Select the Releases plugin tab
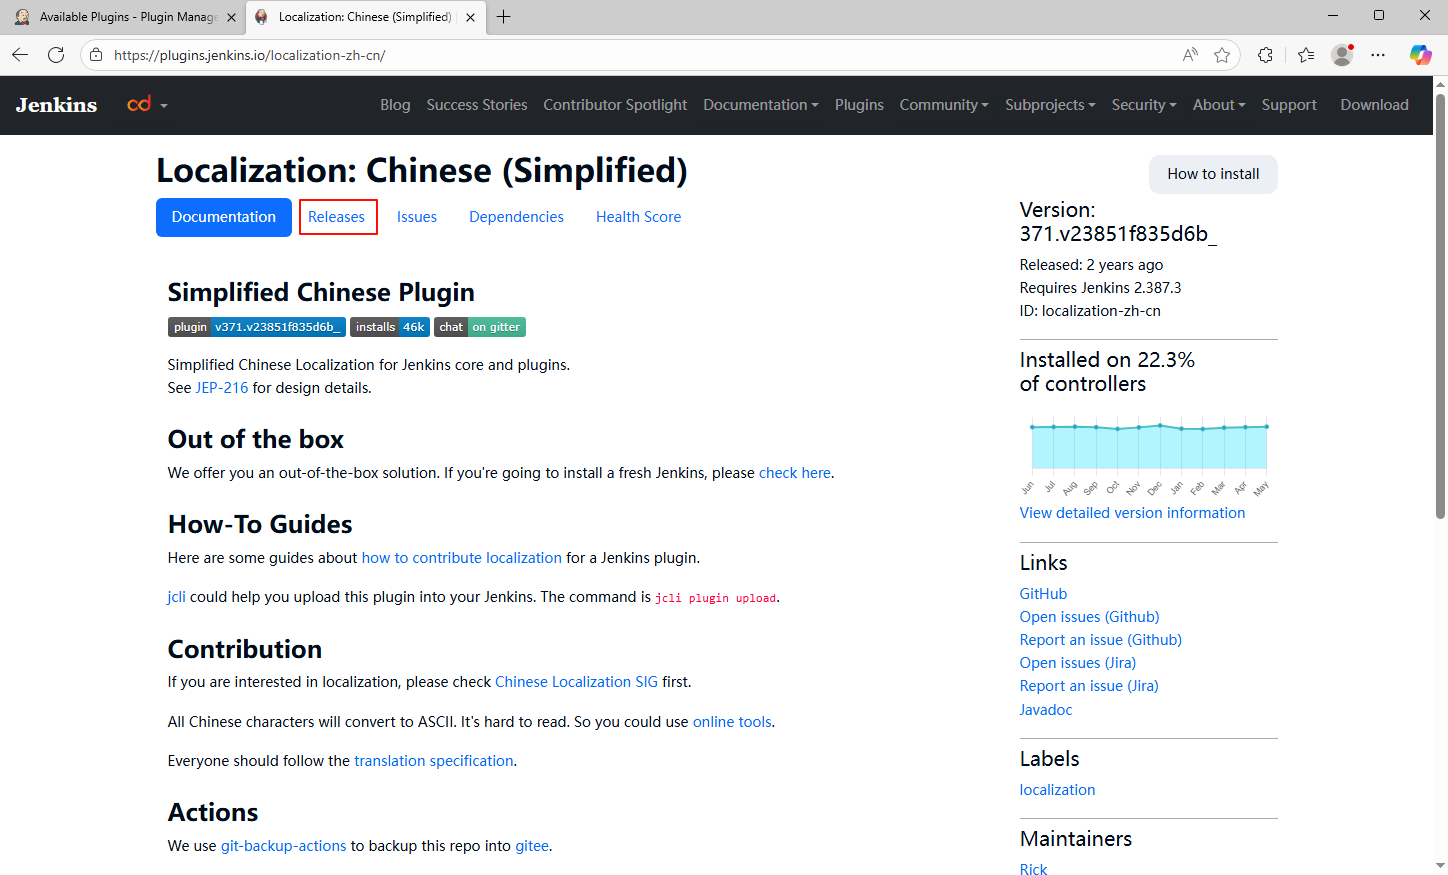This screenshot has width=1448, height=875. click(x=337, y=217)
